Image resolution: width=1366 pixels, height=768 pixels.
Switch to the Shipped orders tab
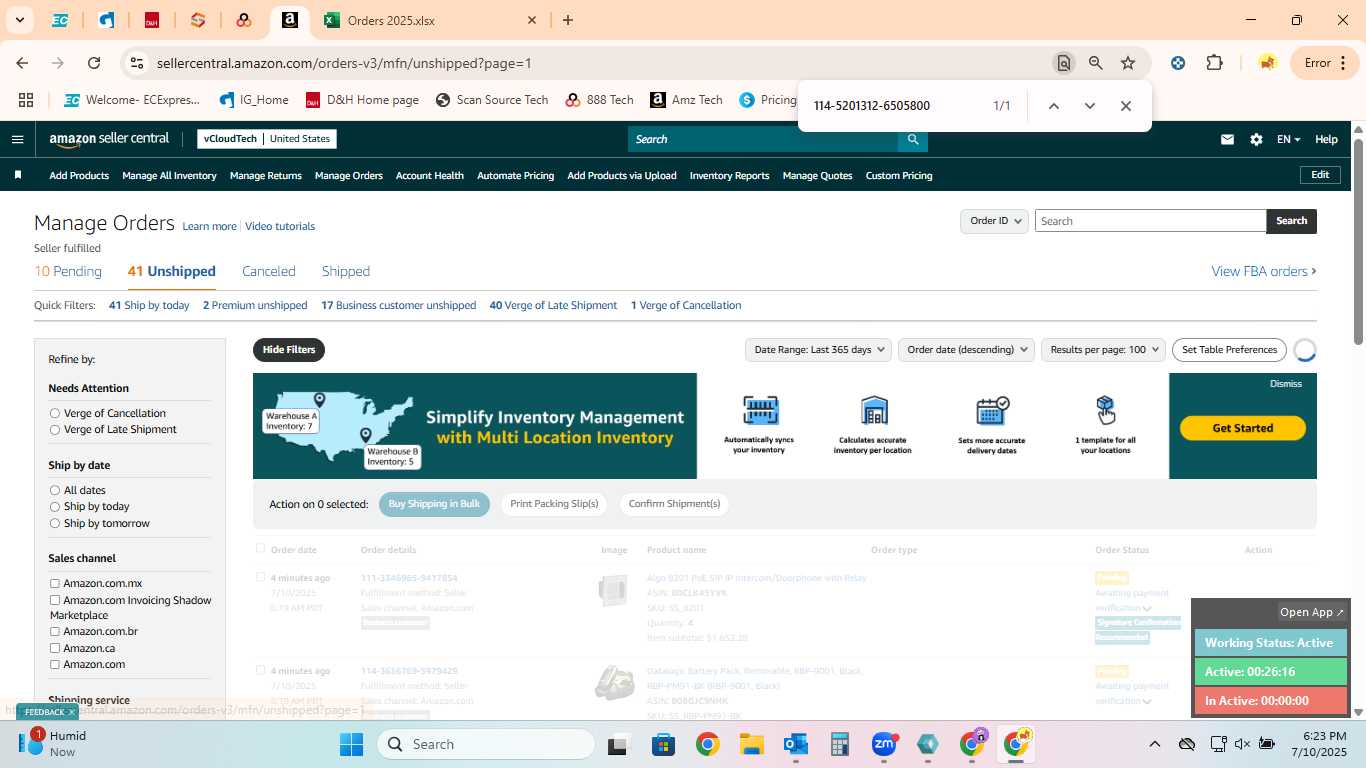pyautogui.click(x=346, y=271)
